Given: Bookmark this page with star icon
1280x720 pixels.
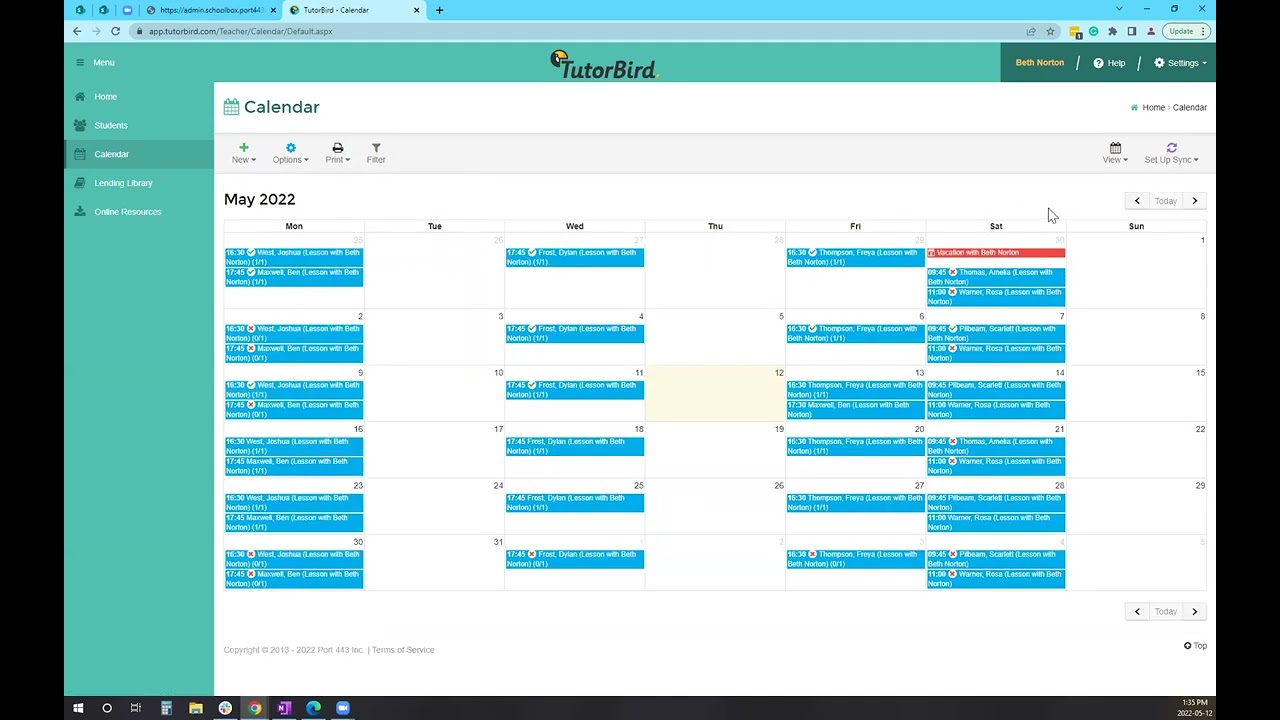Looking at the screenshot, I should click(x=1050, y=31).
